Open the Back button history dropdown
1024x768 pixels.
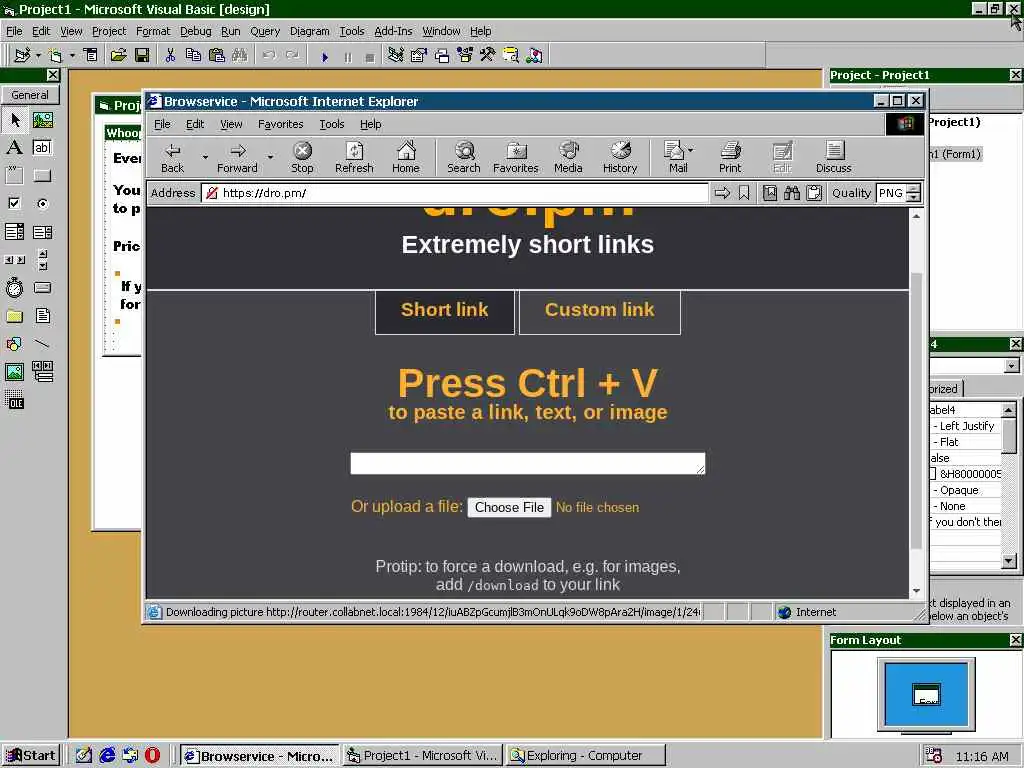205,157
